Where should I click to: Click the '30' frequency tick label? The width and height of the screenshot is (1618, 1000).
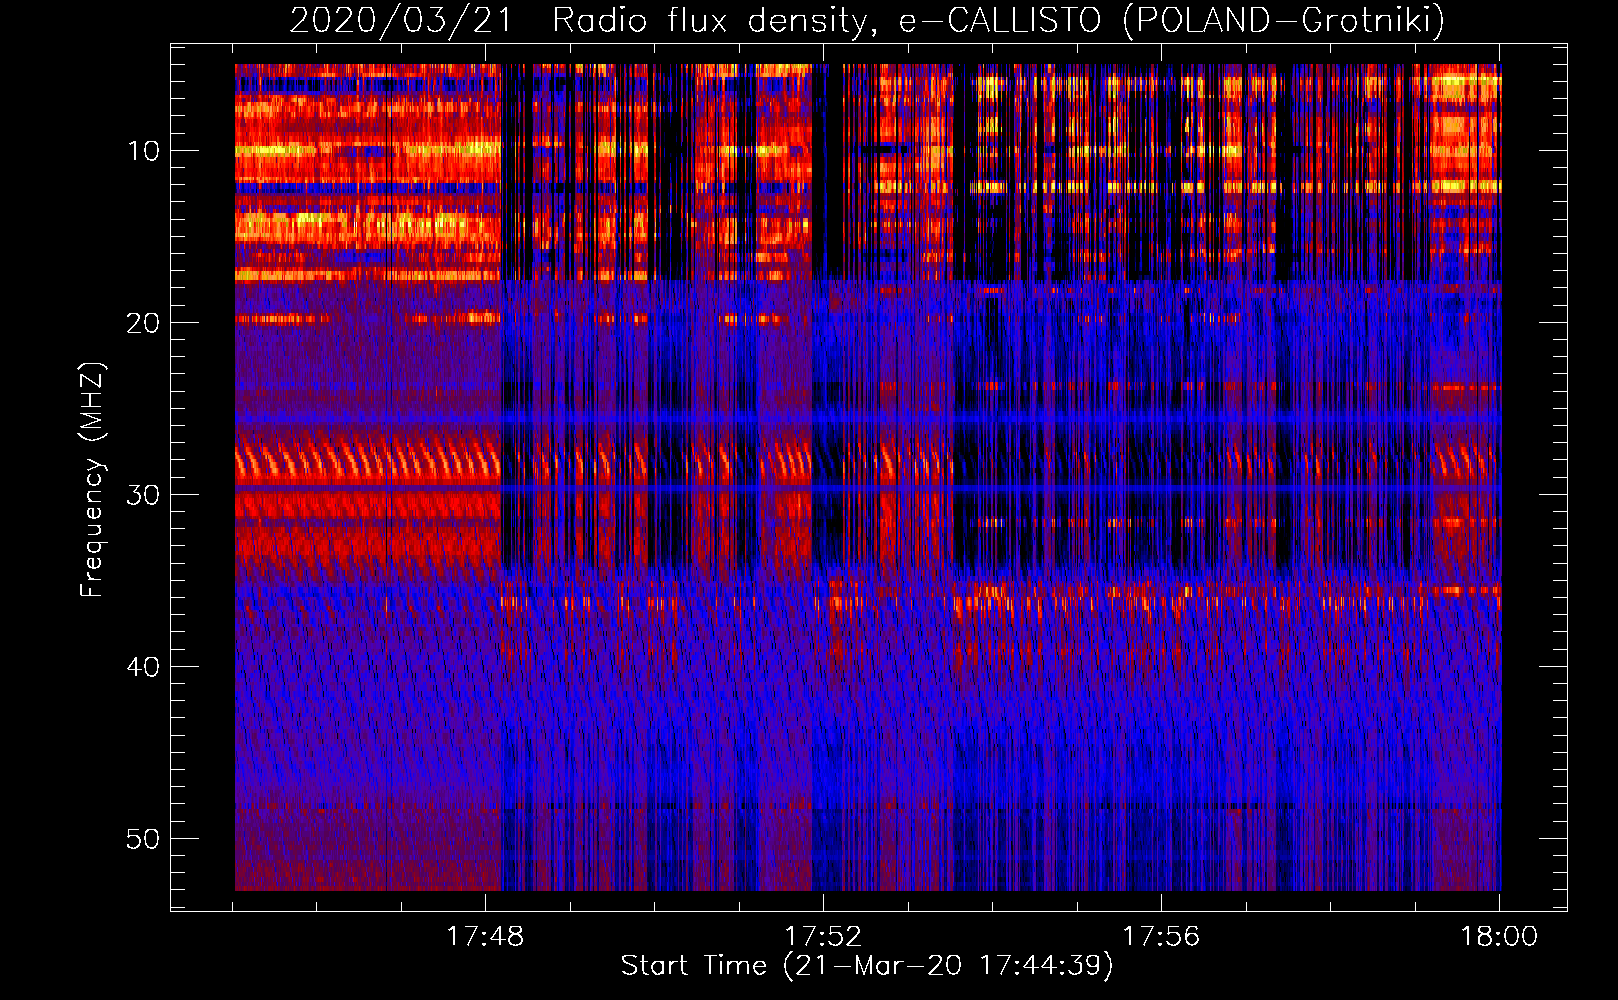pyautogui.click(x=144, y=495)
